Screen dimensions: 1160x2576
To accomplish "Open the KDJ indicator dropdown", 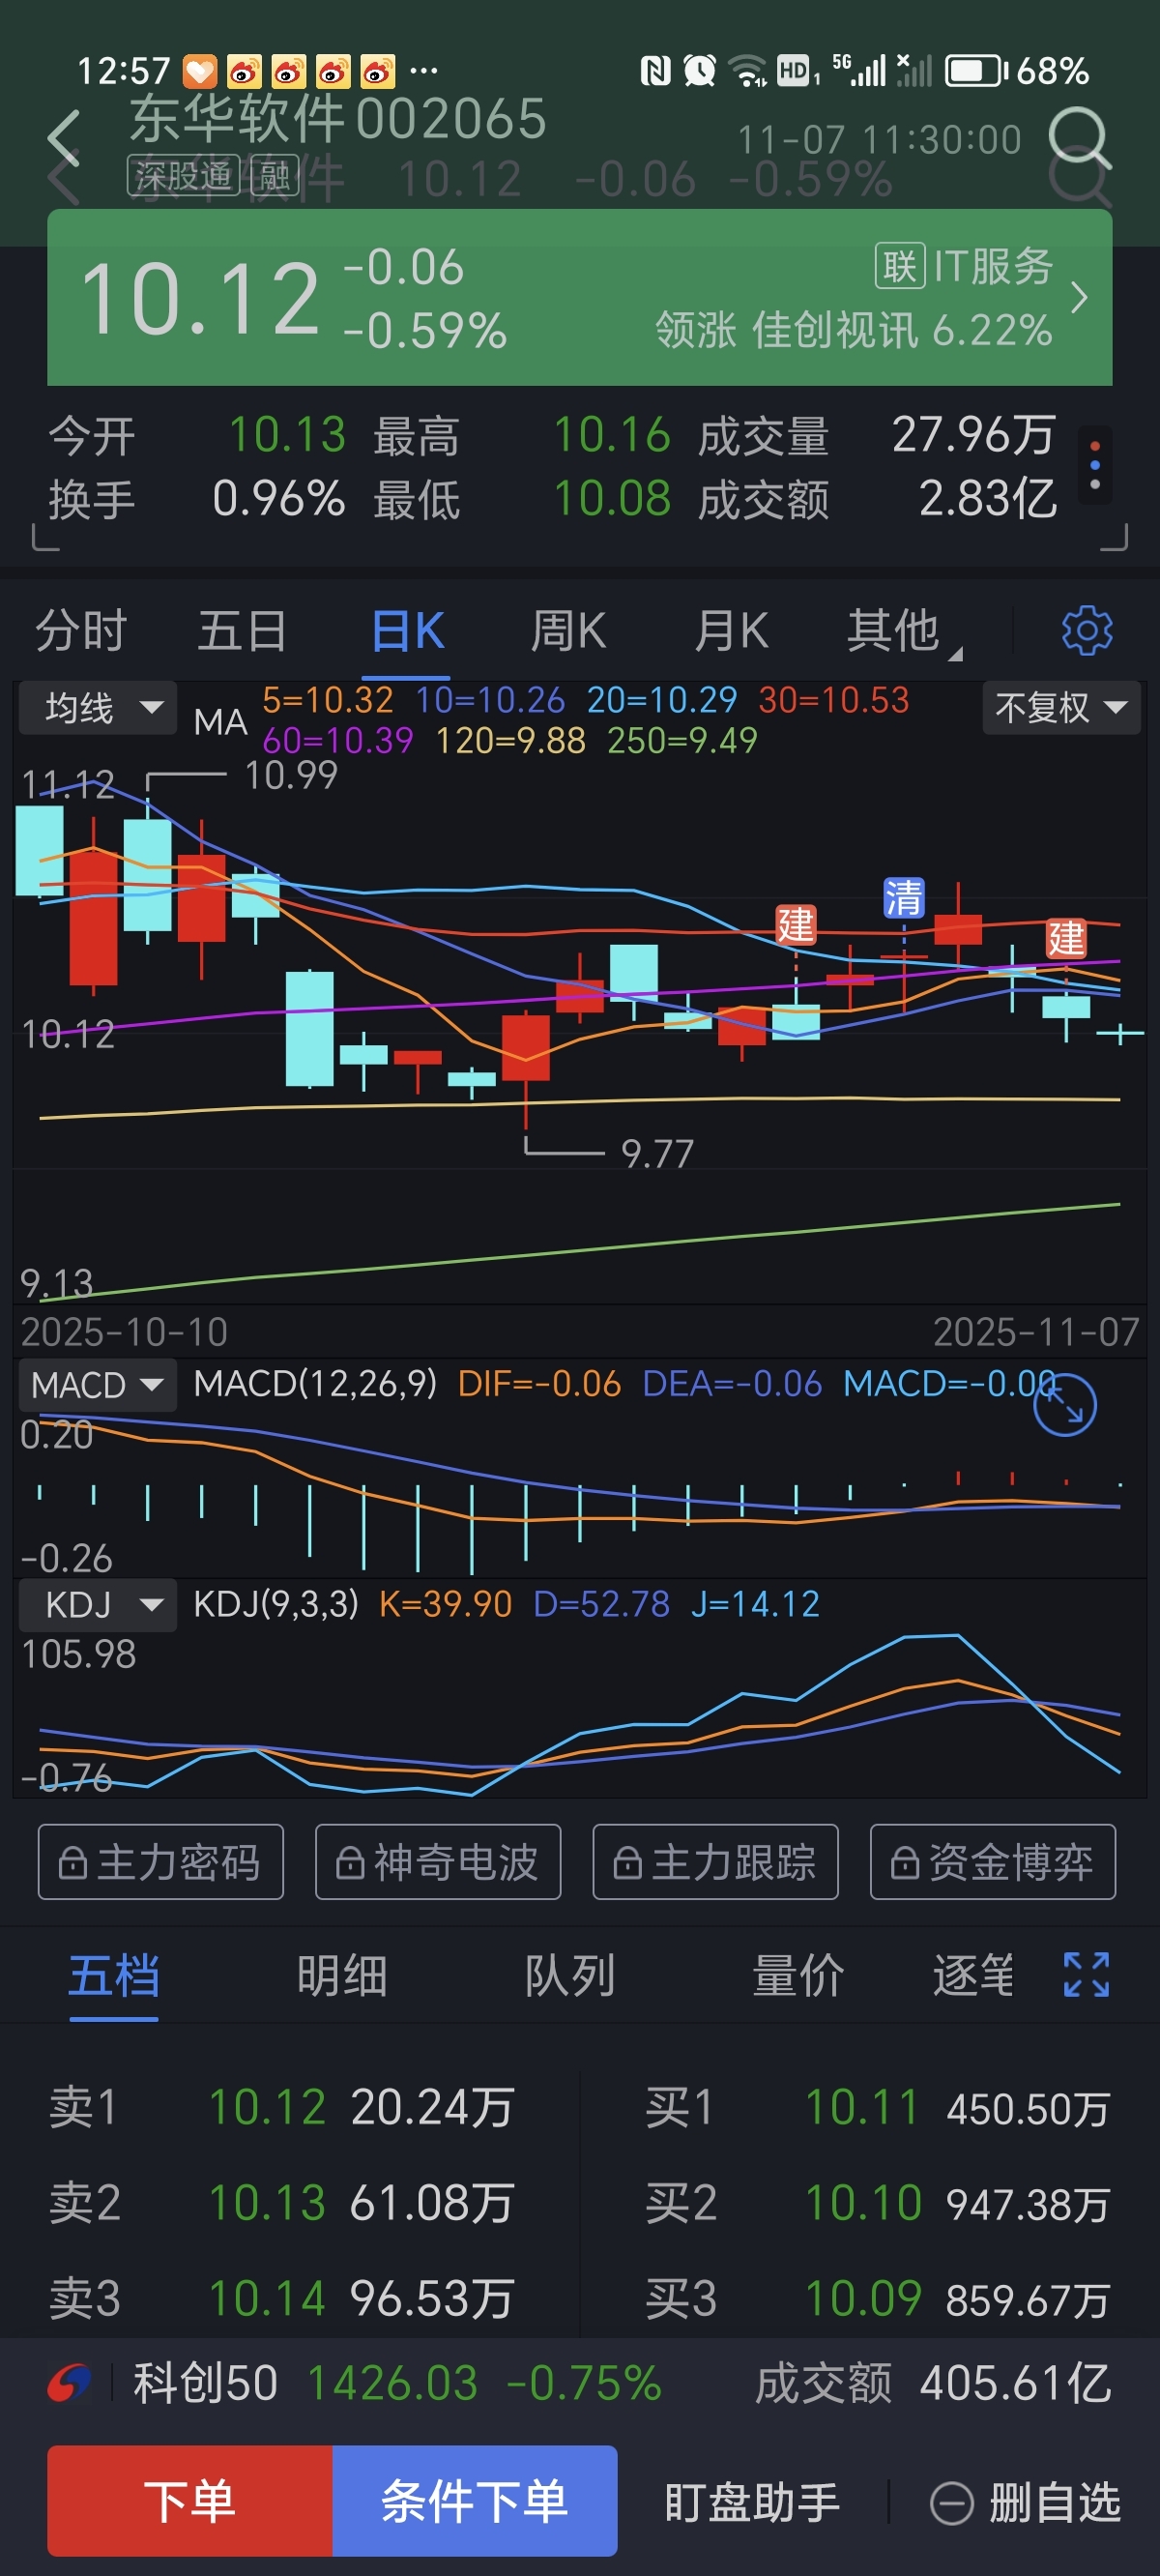I will 97,1604.
